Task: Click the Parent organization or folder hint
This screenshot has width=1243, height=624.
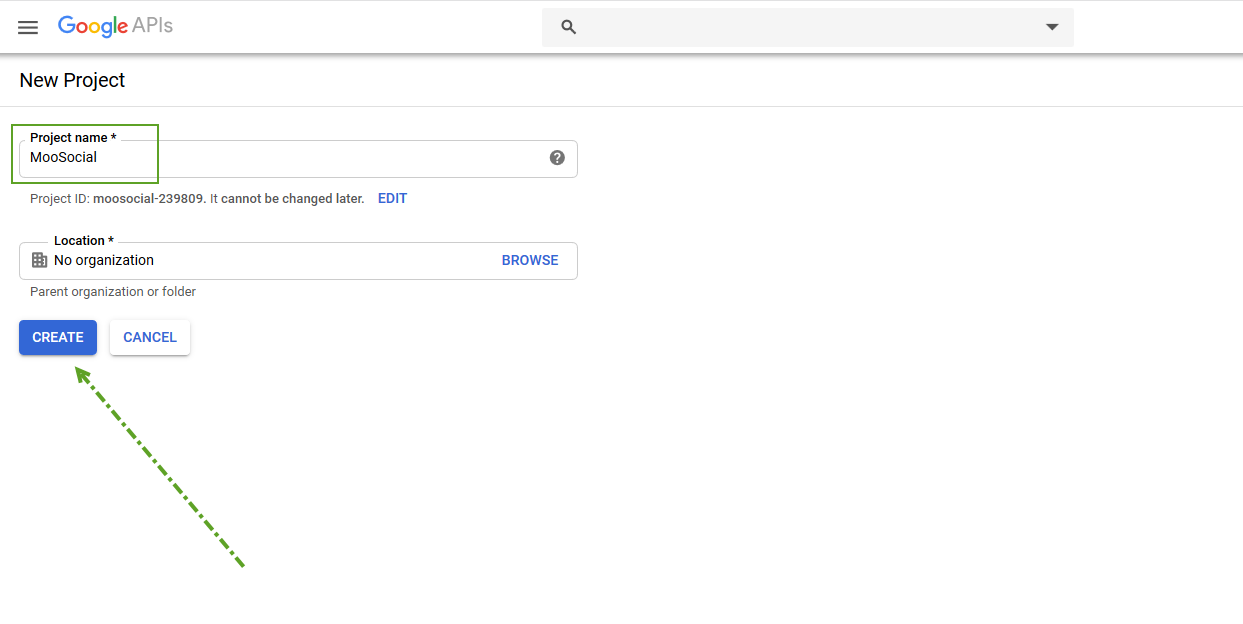Action: coord(113,292)
